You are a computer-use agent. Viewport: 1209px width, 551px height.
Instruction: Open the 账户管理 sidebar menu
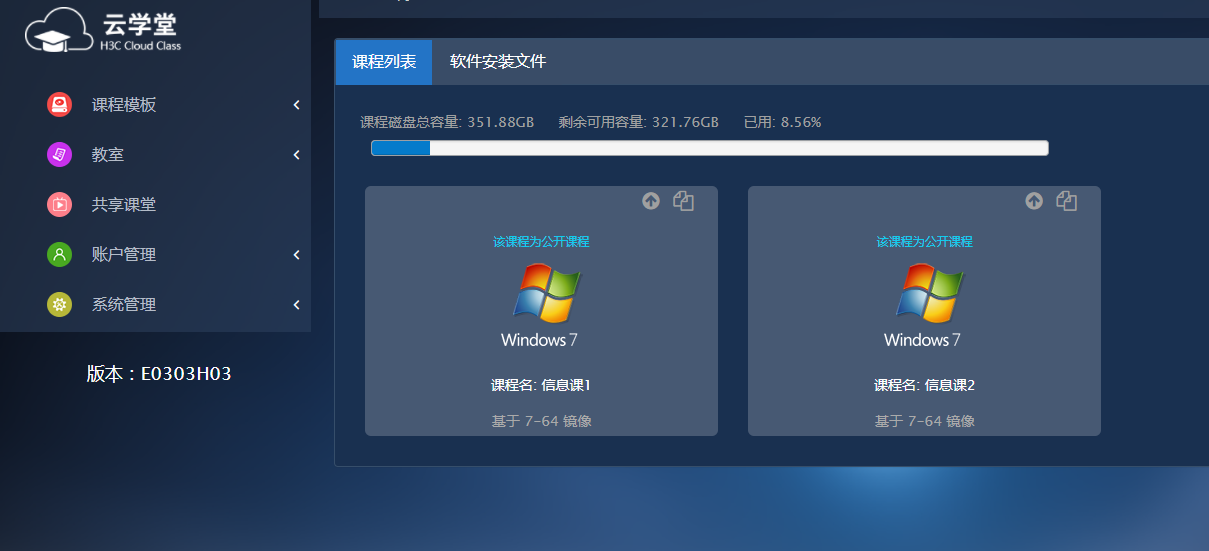(x=155, y=255)
